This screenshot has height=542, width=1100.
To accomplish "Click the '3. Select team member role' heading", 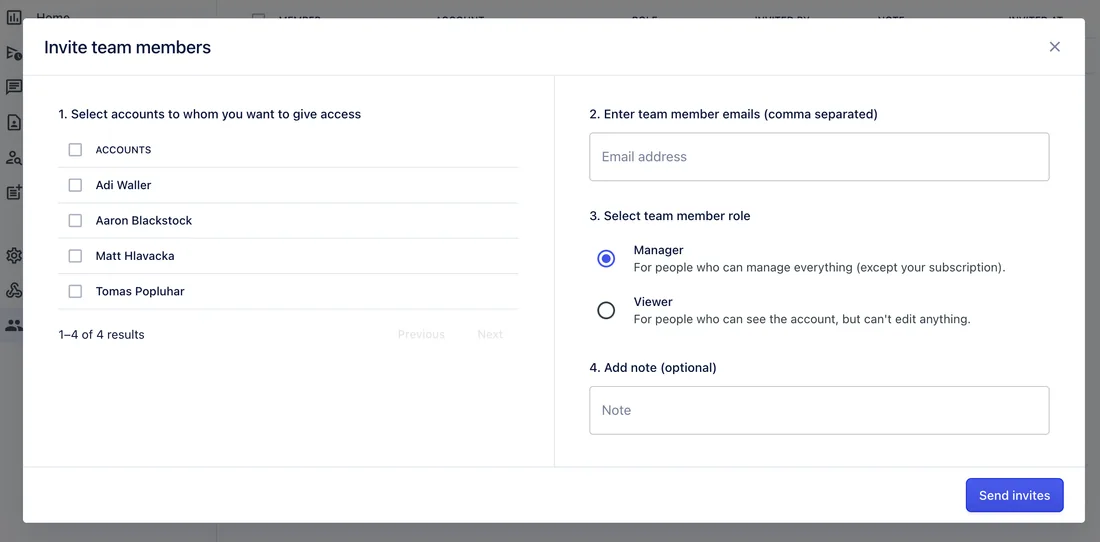I will (670, 216).
